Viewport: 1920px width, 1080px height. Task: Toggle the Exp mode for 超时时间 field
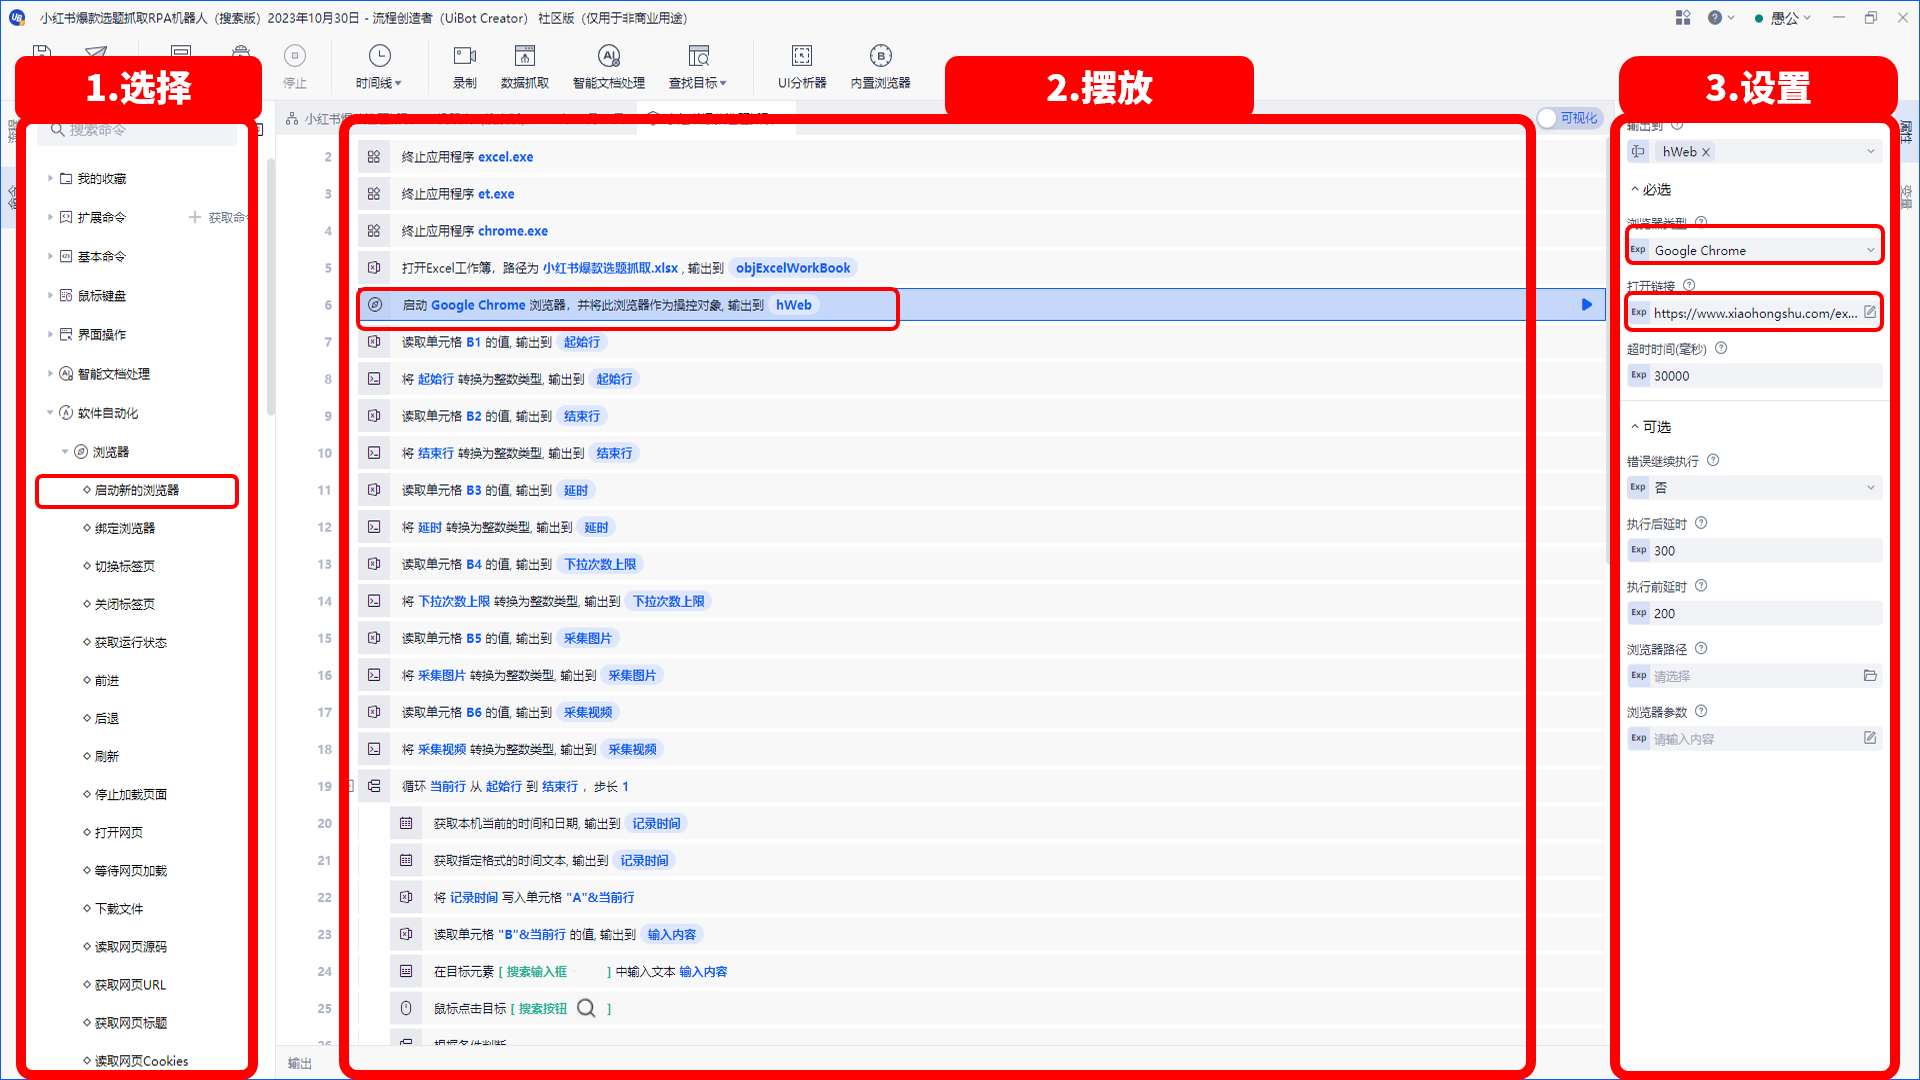coord(1638,375)
